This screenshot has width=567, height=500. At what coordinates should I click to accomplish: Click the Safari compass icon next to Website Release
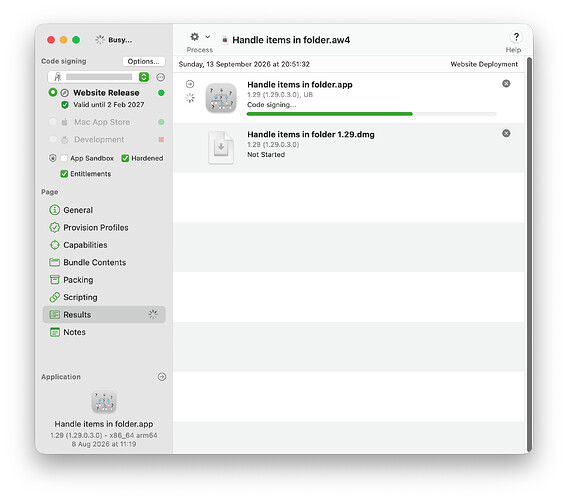coord(64,93)
